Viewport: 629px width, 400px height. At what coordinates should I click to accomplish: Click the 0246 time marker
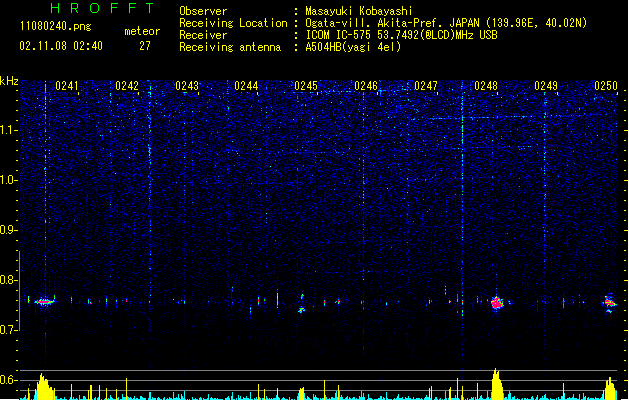pos(366,86)
